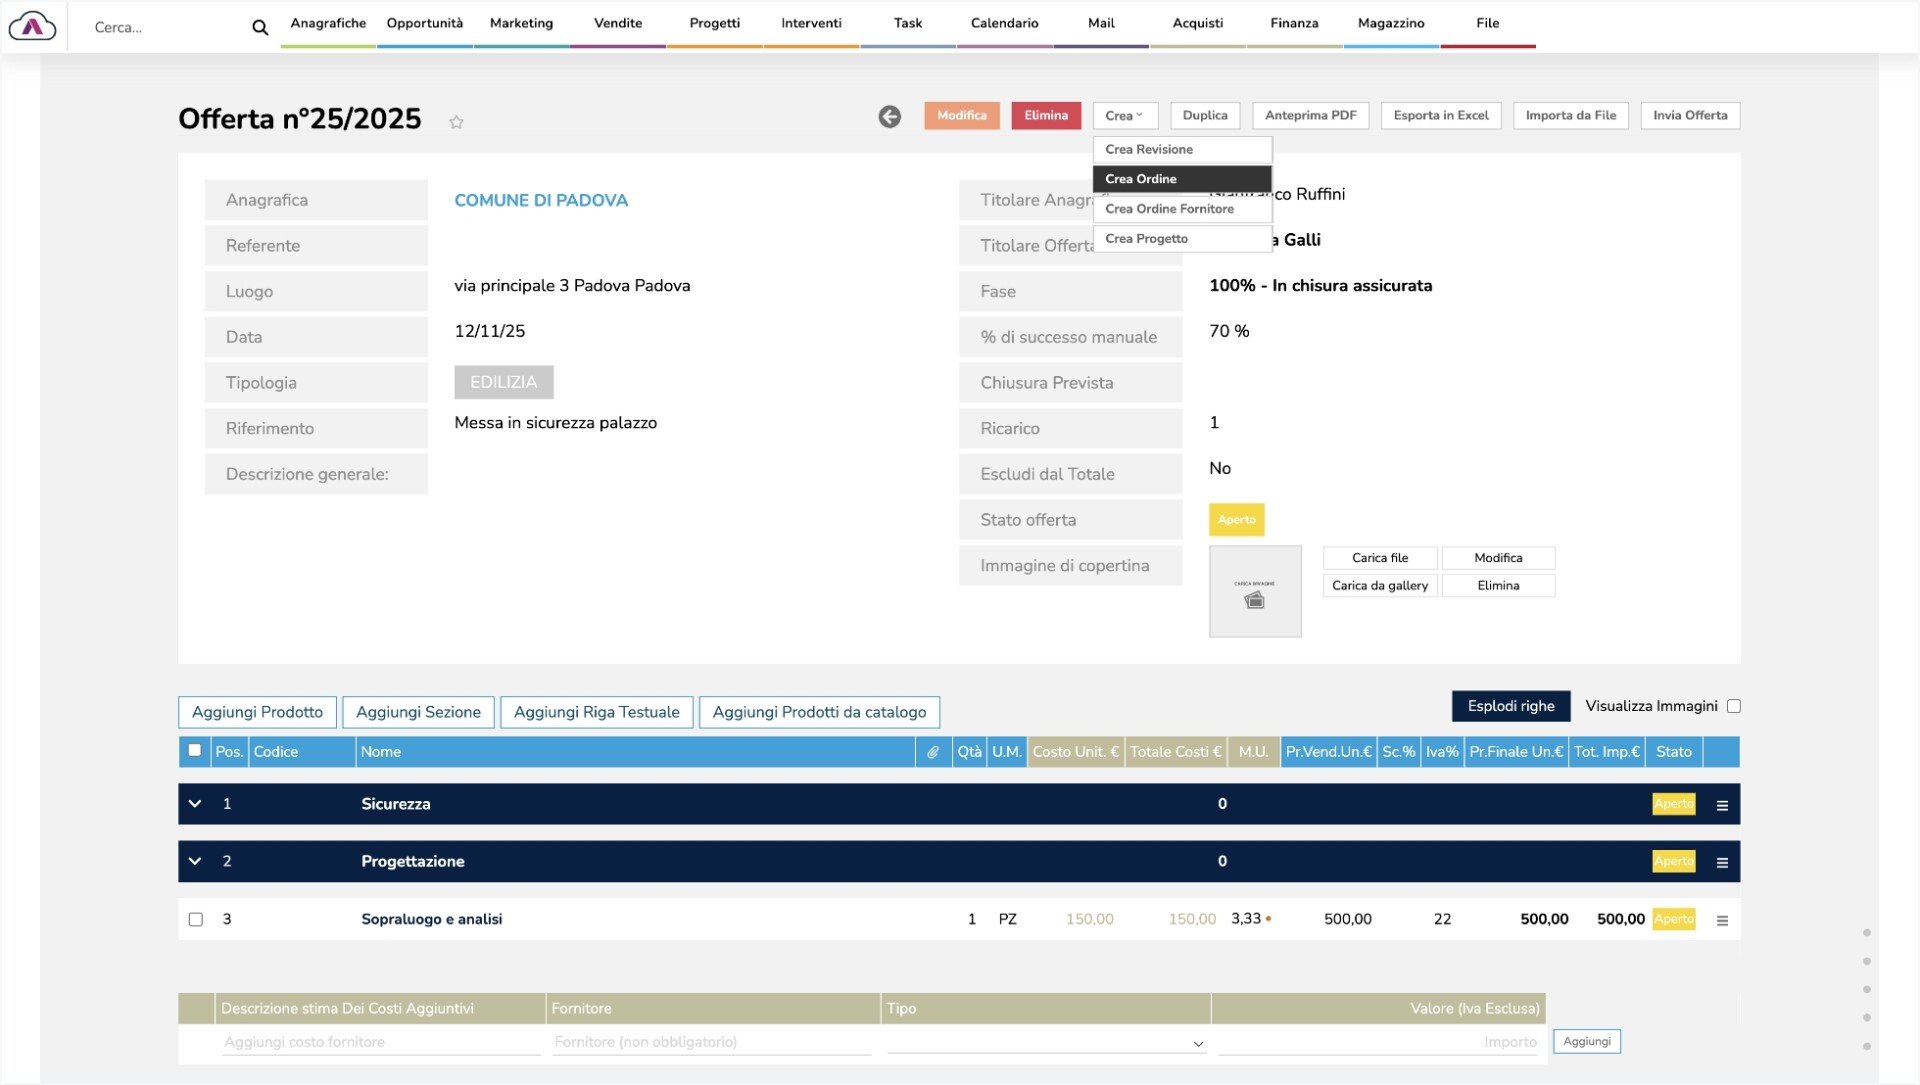Click the cloud logo home icon
The height and width of the screenshot is (1085, 1920).
[32, 26]
